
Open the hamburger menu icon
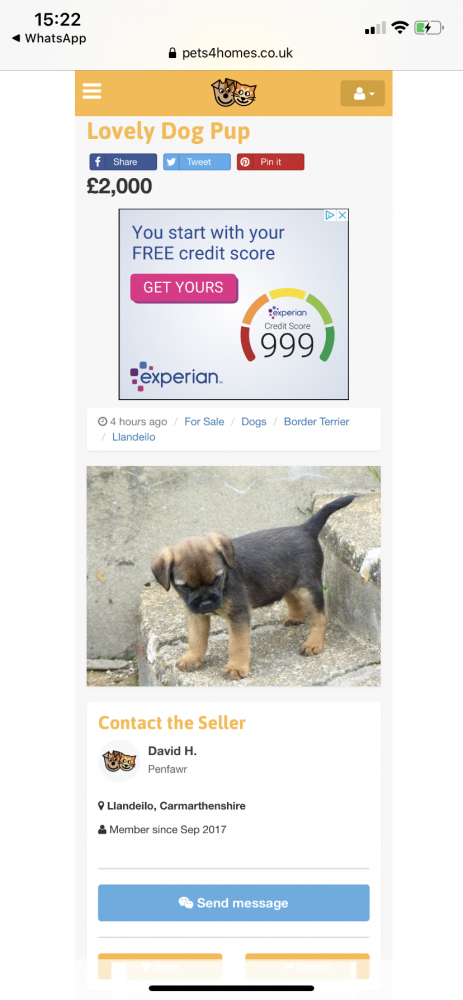pos(92,92)
